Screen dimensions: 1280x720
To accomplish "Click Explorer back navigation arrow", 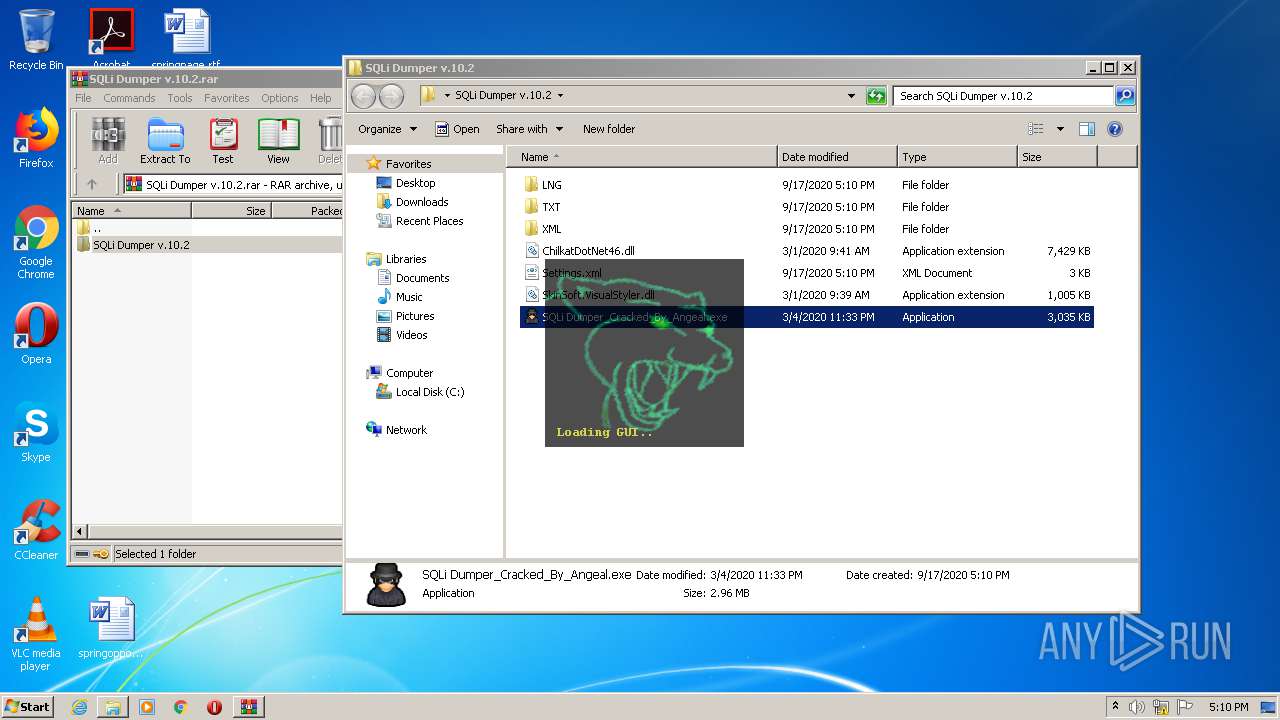I will [x=363, y=96].
